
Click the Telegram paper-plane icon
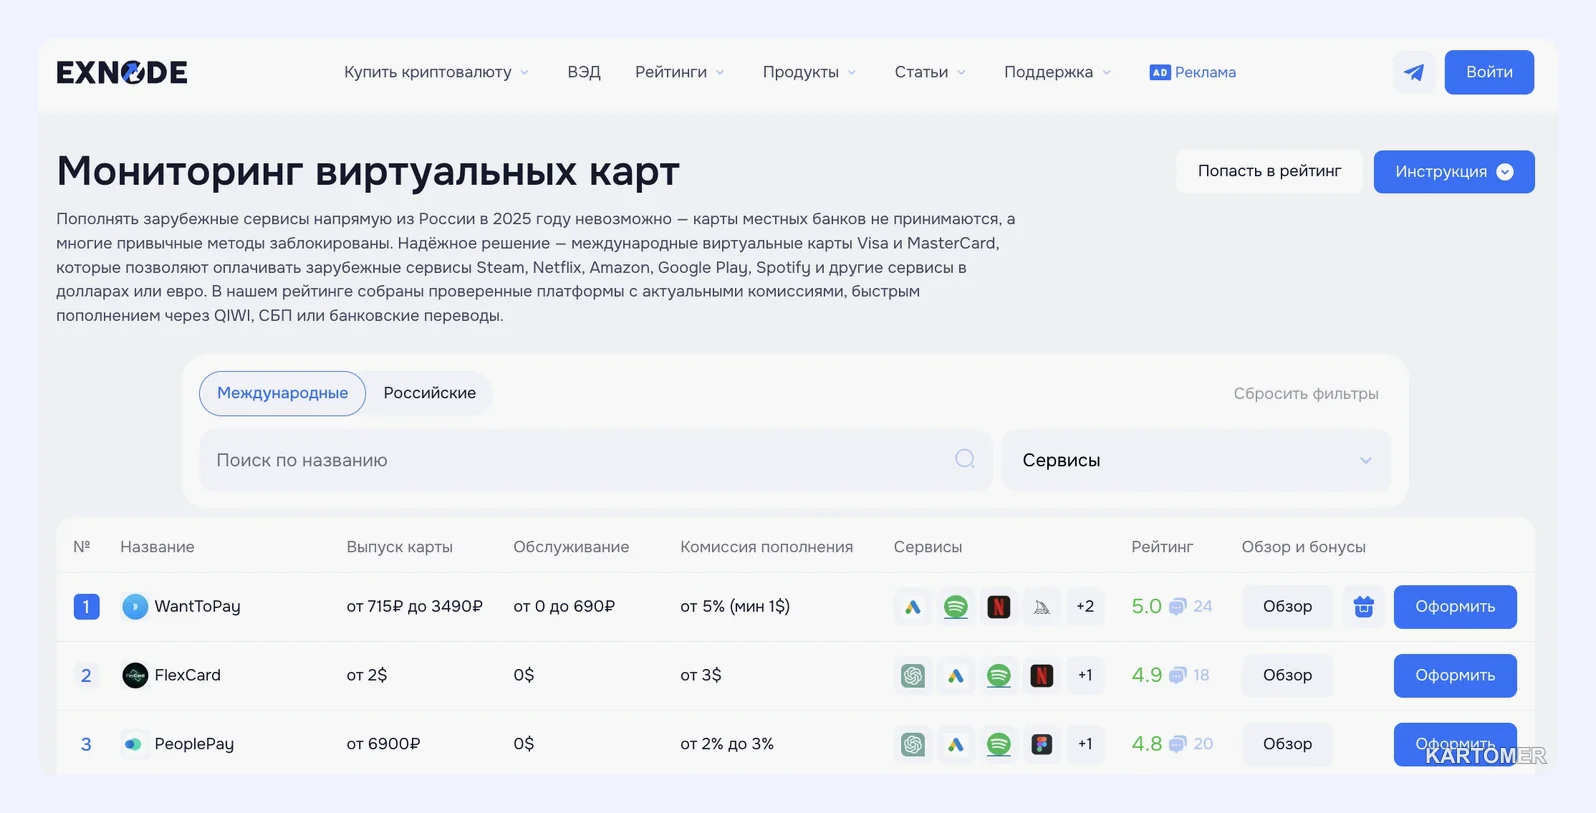[x=1414, y=72]
